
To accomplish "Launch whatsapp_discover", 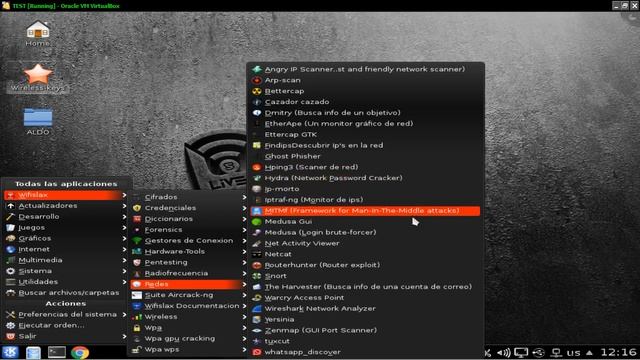I will (x=365, y=352).
